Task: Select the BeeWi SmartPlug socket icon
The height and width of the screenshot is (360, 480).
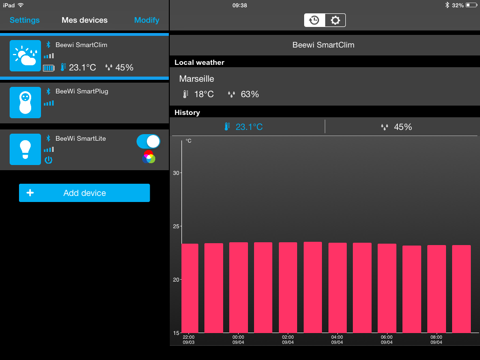Action: click(x=25, y=102)
